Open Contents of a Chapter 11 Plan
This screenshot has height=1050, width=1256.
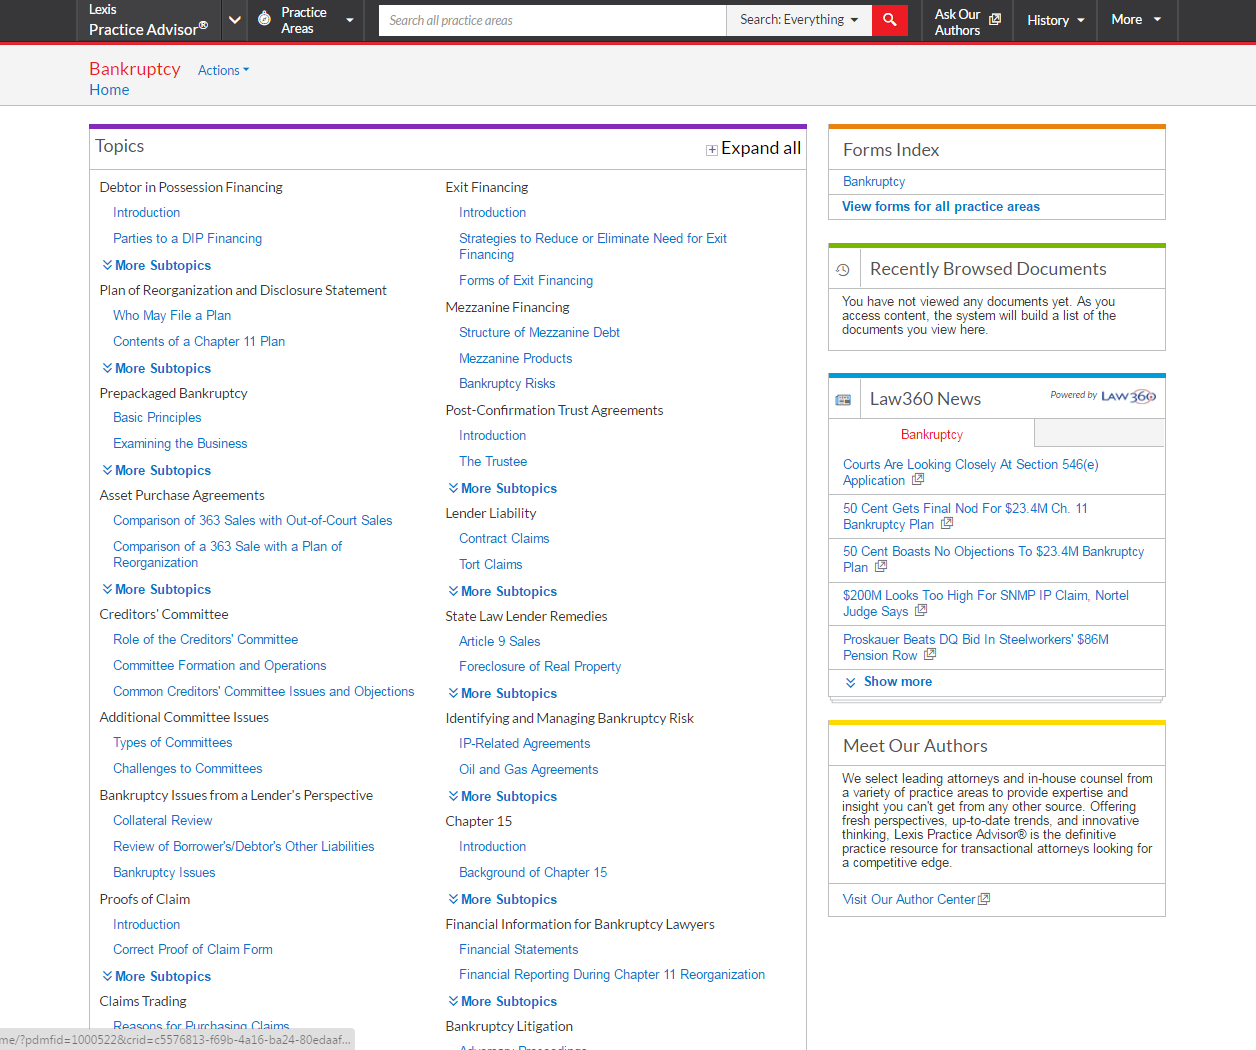pyautogui.click(x=199, y=341)
